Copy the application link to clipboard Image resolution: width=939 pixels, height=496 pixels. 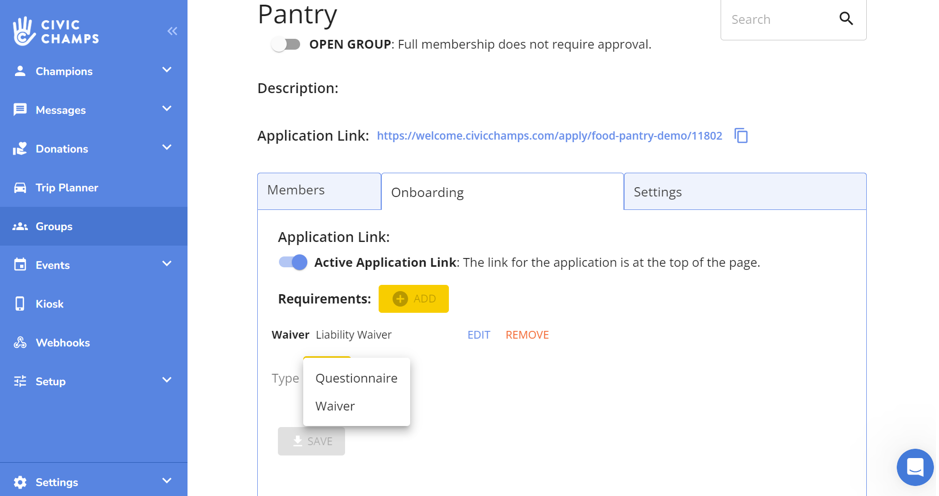point(741,136)
